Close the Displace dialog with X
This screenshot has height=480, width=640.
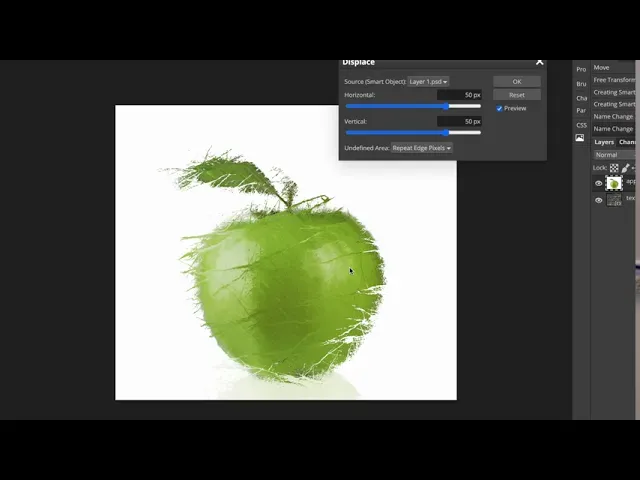(540, 62)
